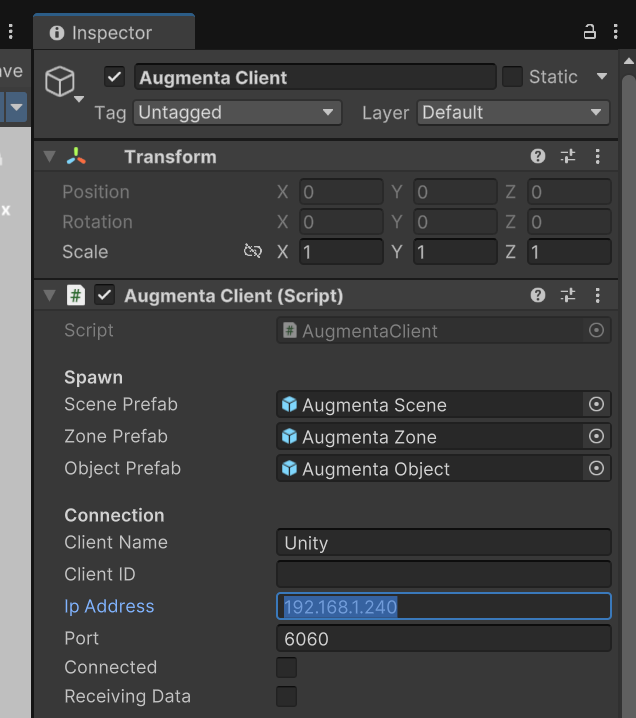Open object picker for Zone Prefab
This screenshot has width=636, height=718.
(596, 437)
